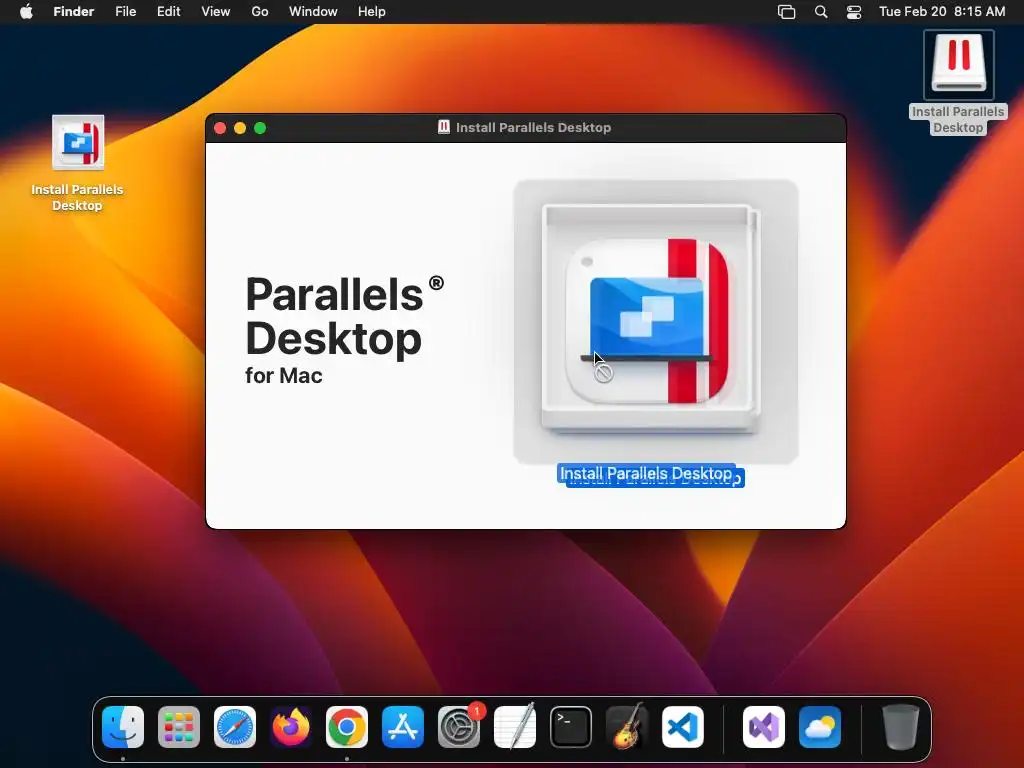Image resolution: width=1024 pixels, height=768 pixels.
Task: Click the date and time in menu bar
Action: pyautogui.click(x=942, y=12)
